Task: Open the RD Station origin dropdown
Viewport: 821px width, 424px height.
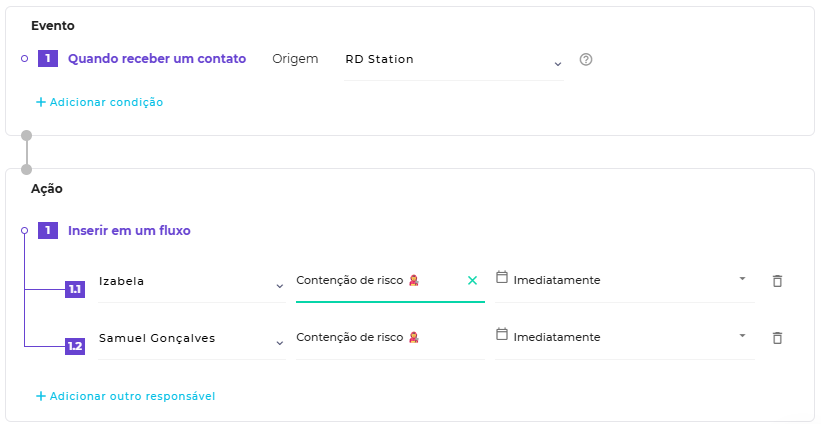Action: coord(557,65)
